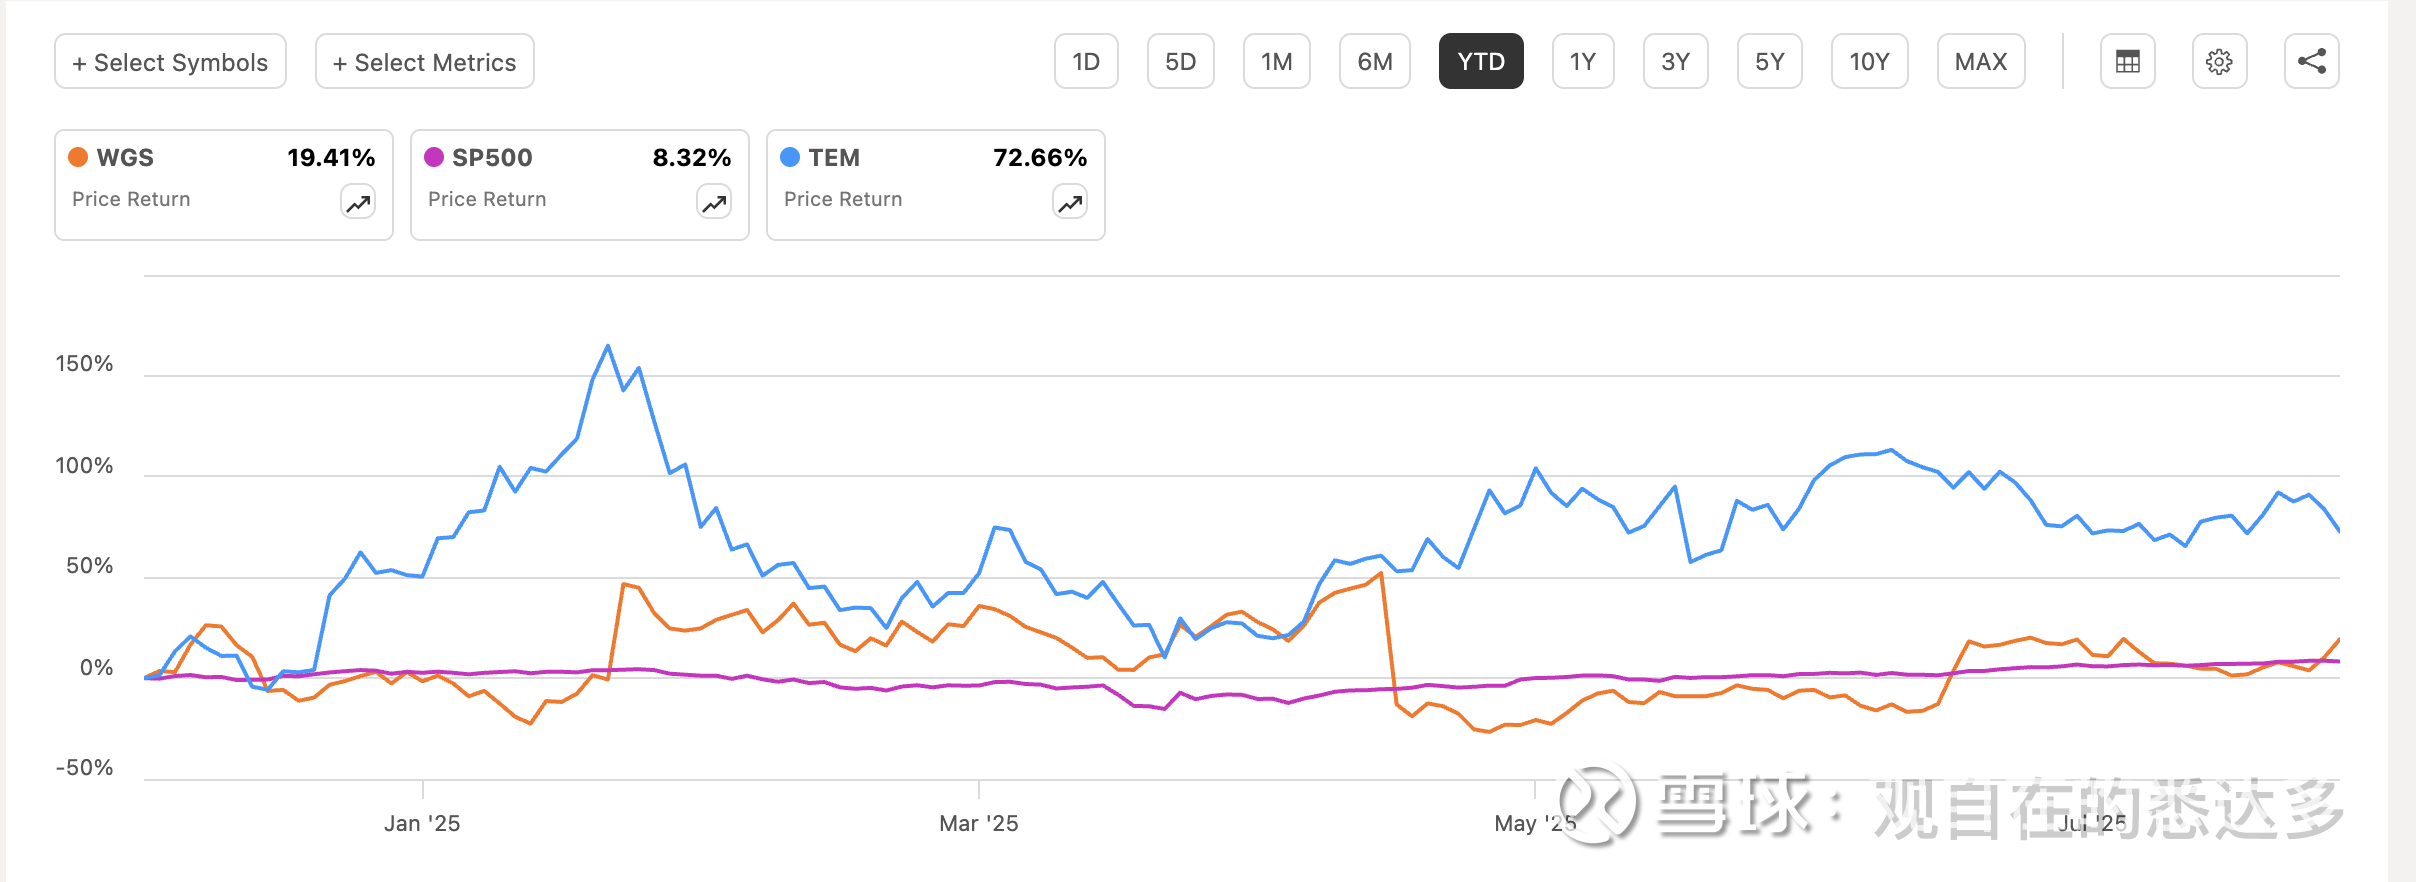Image resolution: width=2416 pixels, height=882 pixels.
Task: Click the 1M range button
Action: [x=1276, y=62]
